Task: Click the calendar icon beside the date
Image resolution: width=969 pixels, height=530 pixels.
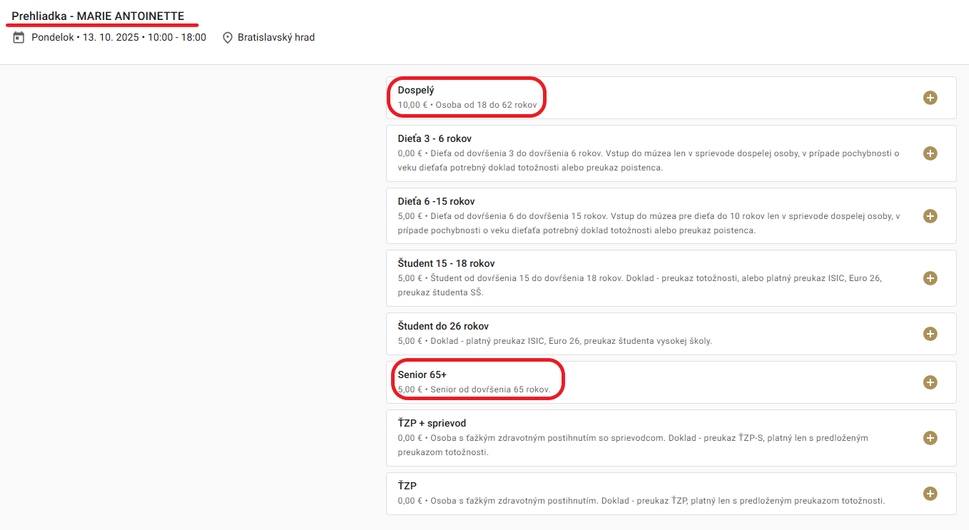Action: [x=18, y=38]
